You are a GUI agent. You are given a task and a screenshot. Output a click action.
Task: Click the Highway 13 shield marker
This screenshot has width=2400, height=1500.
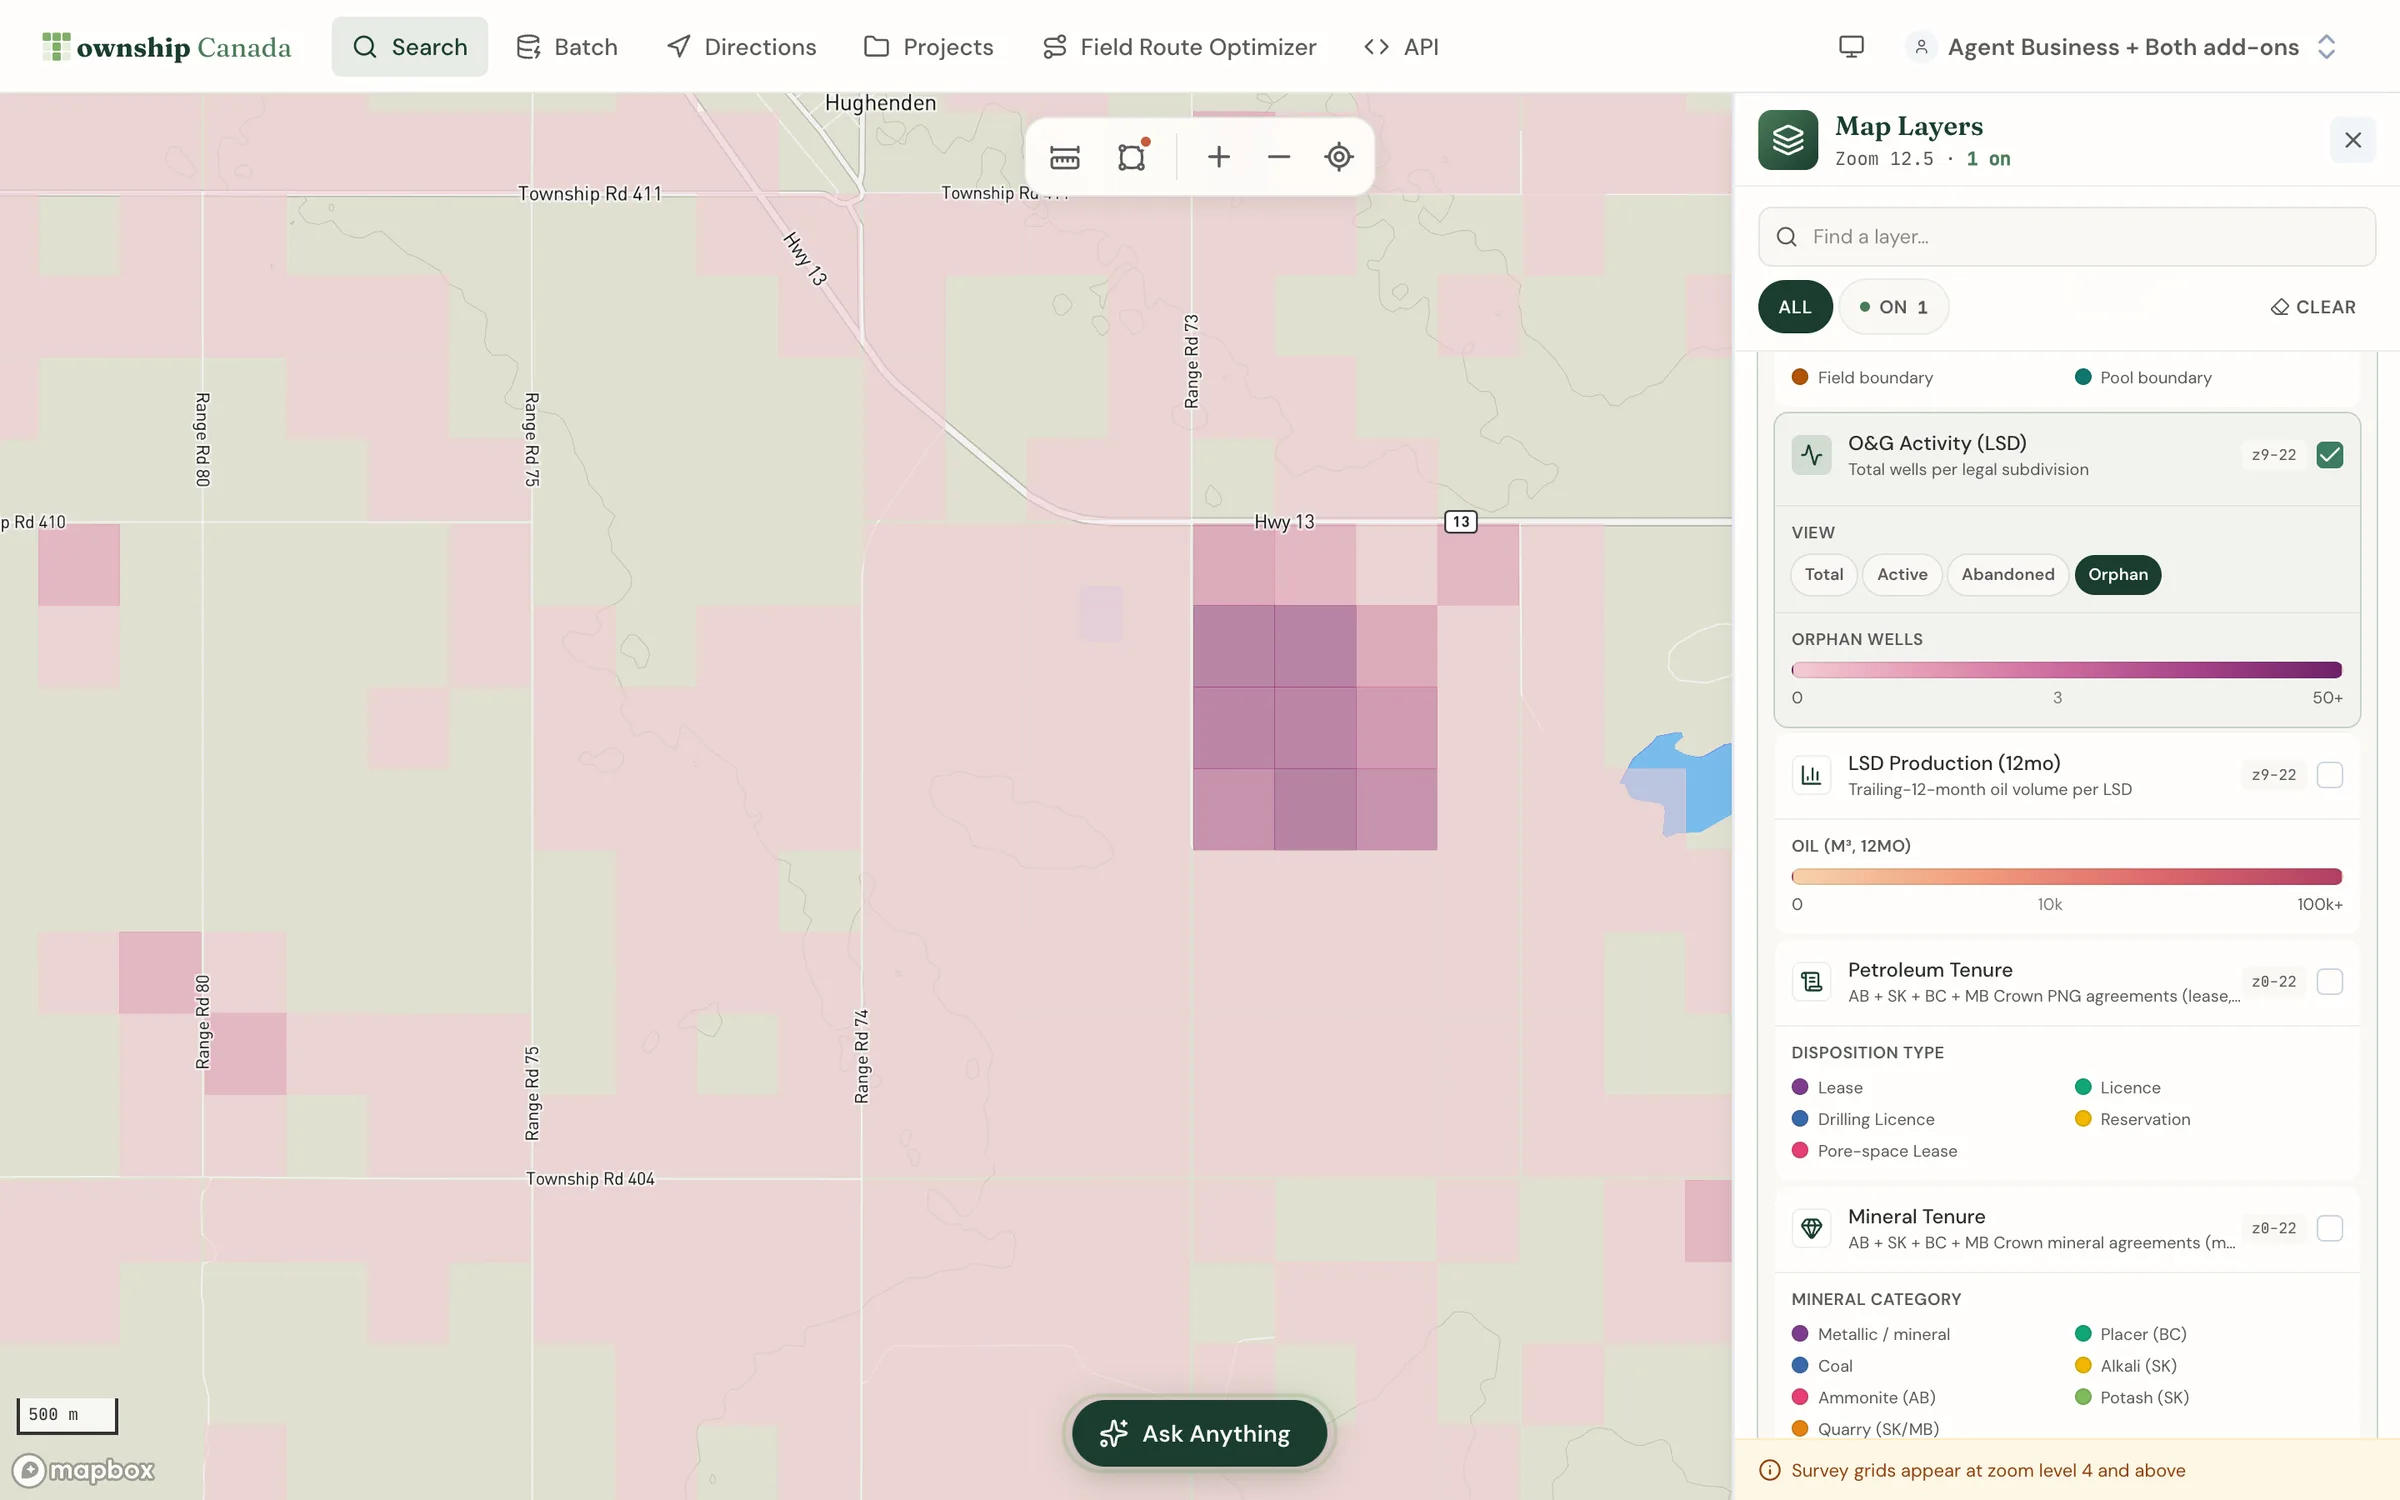point(1461,521)
